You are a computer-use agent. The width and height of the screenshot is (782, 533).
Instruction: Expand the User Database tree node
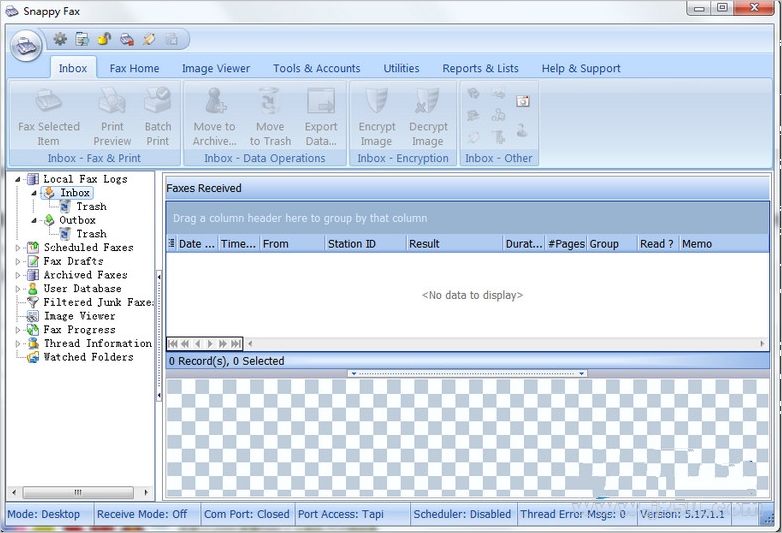click(x=18, y=289)
